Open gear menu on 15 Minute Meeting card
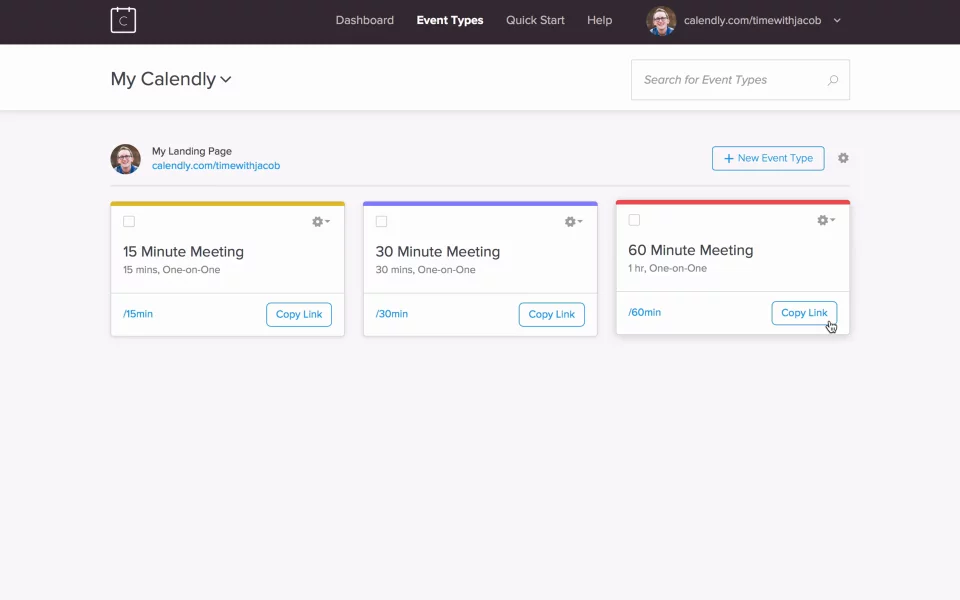The height and width of the screenshot is (600, 960). pos(320,222)
